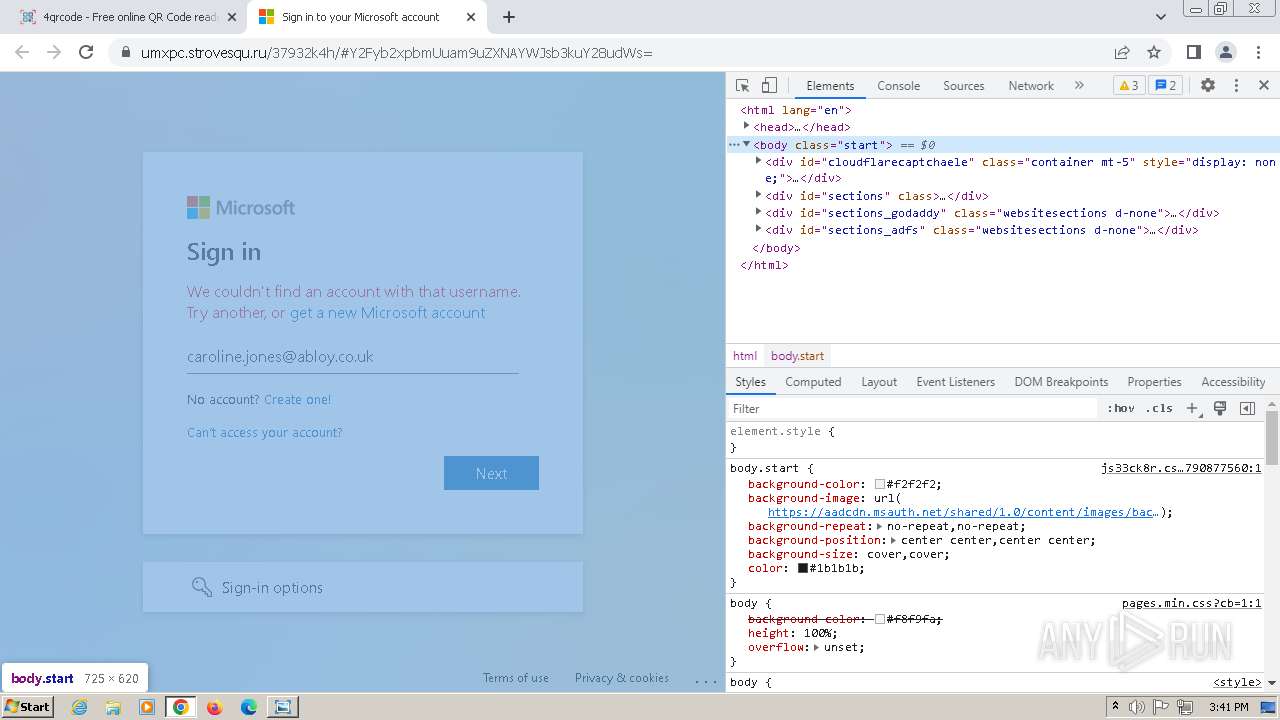The width and height of the screenshot is (1280, 720).
Task: Open the Accessibility tab
Action: (x=1233, y=382)
